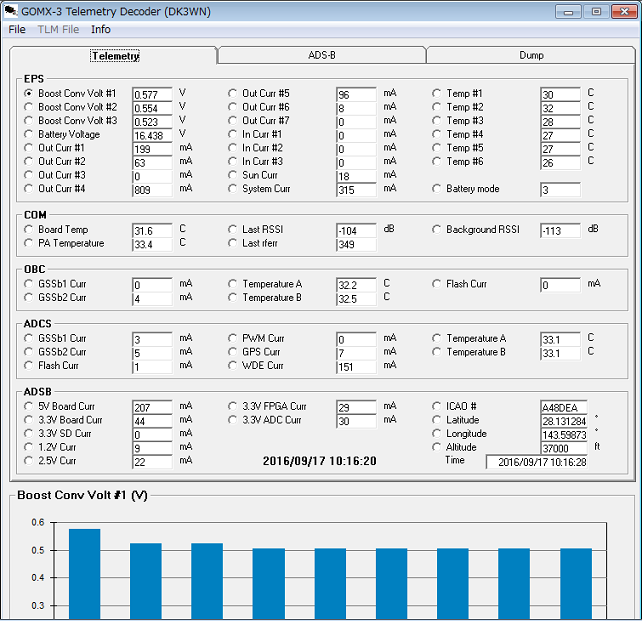The width and height of the screenshot is (642, 621).
Task: Select PWM Curr radio button
Action: click(232, 338)
